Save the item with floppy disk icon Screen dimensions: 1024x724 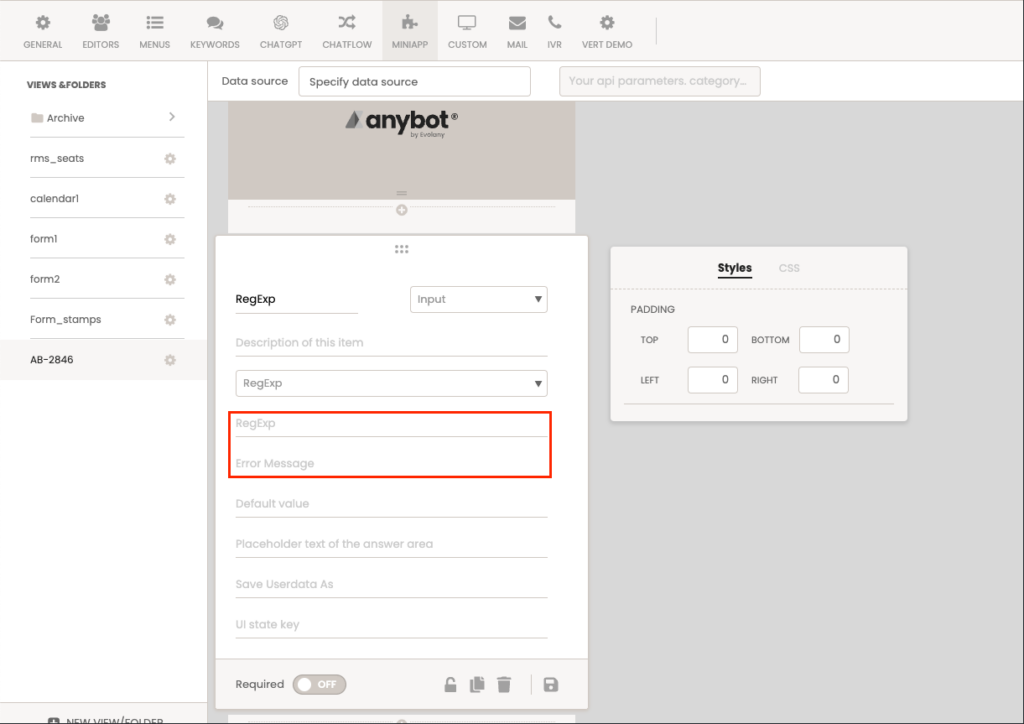[x=550, y=685]
